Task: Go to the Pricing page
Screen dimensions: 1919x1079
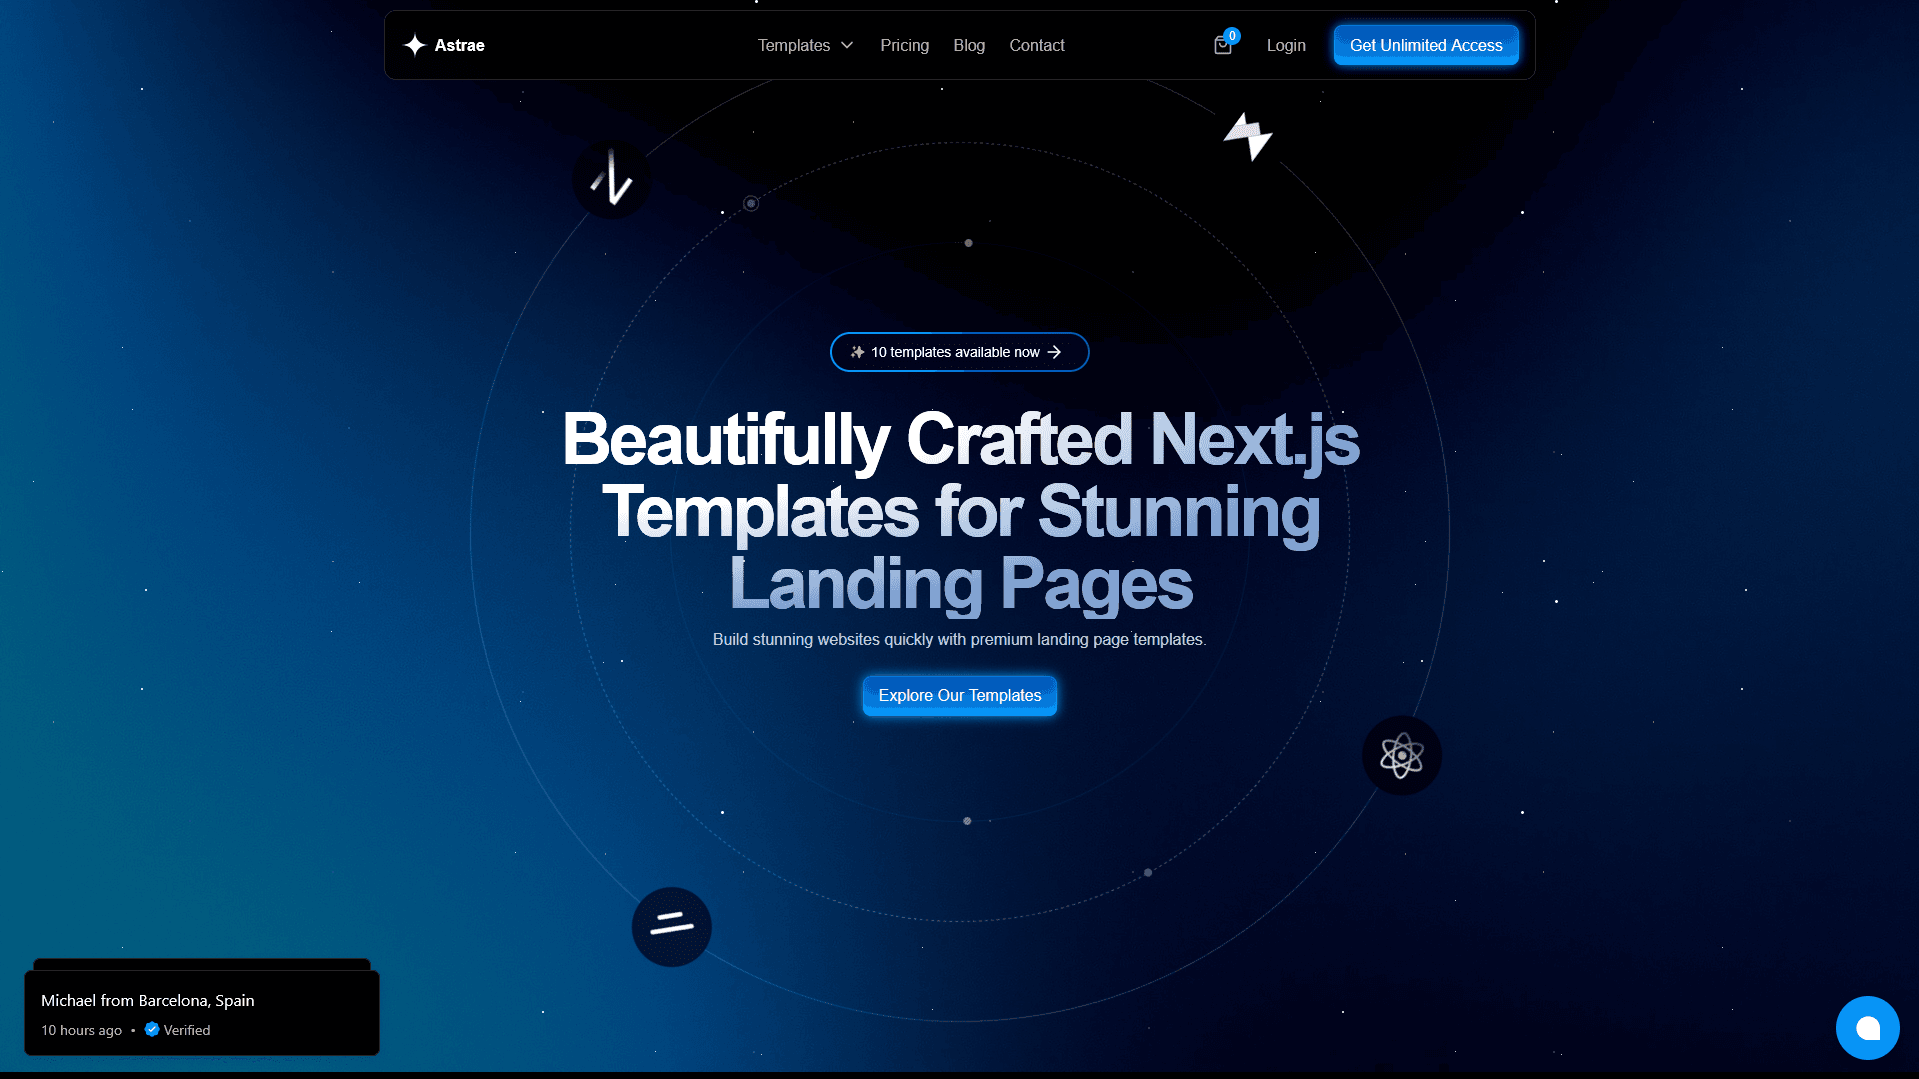Action: (904, 45)
